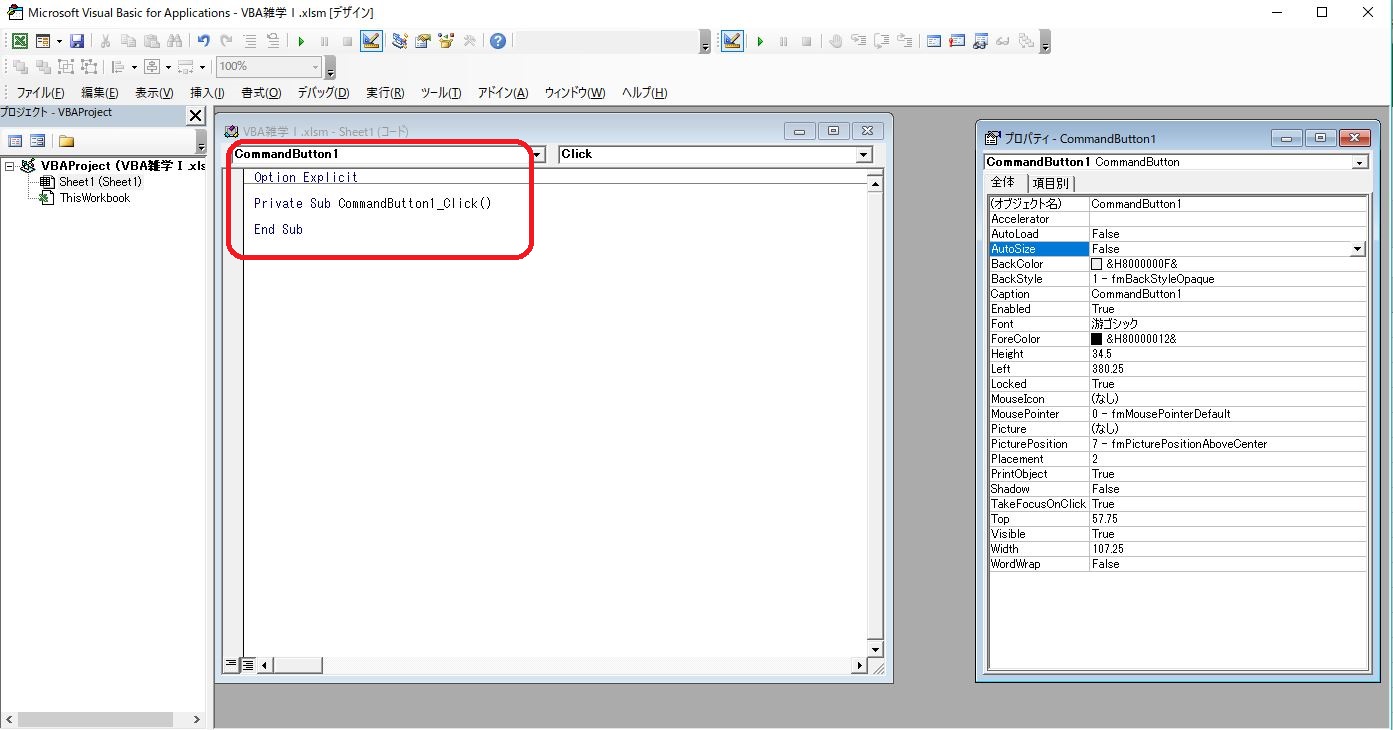Click the Project panel horizontal scrollbar right arrow
Image resolution: width=1393 pixels, height=730 pixels.
pos(196,719)
